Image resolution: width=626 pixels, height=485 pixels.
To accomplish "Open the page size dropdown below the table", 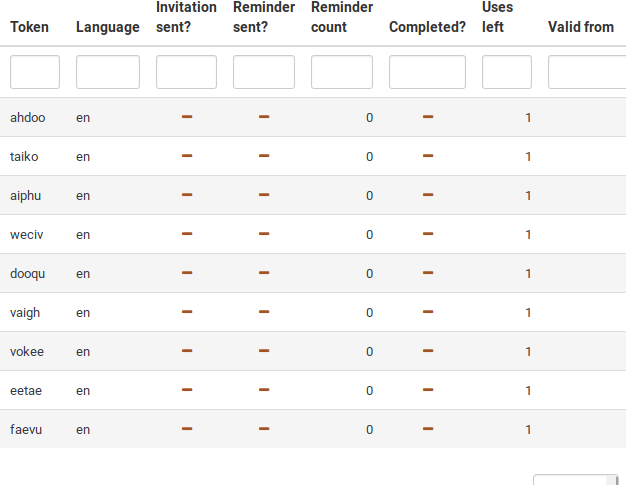I will point(575,479).
